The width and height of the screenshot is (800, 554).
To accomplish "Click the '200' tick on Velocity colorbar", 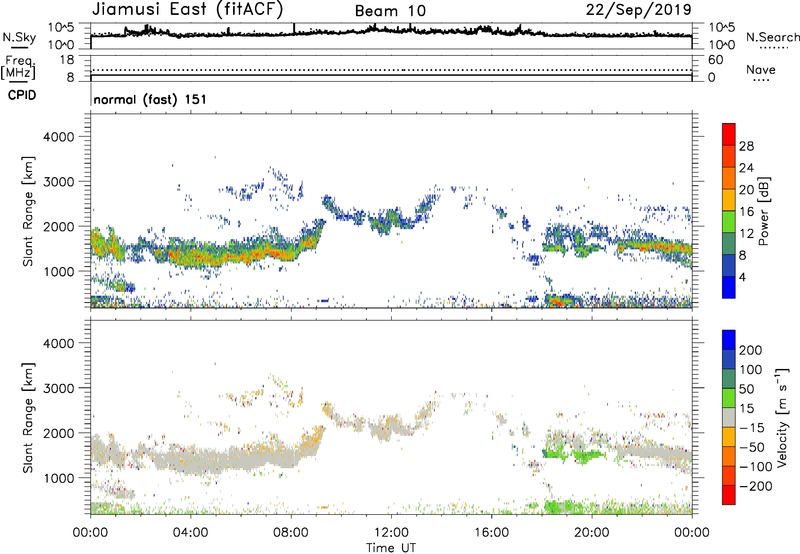I will [751, 350].
